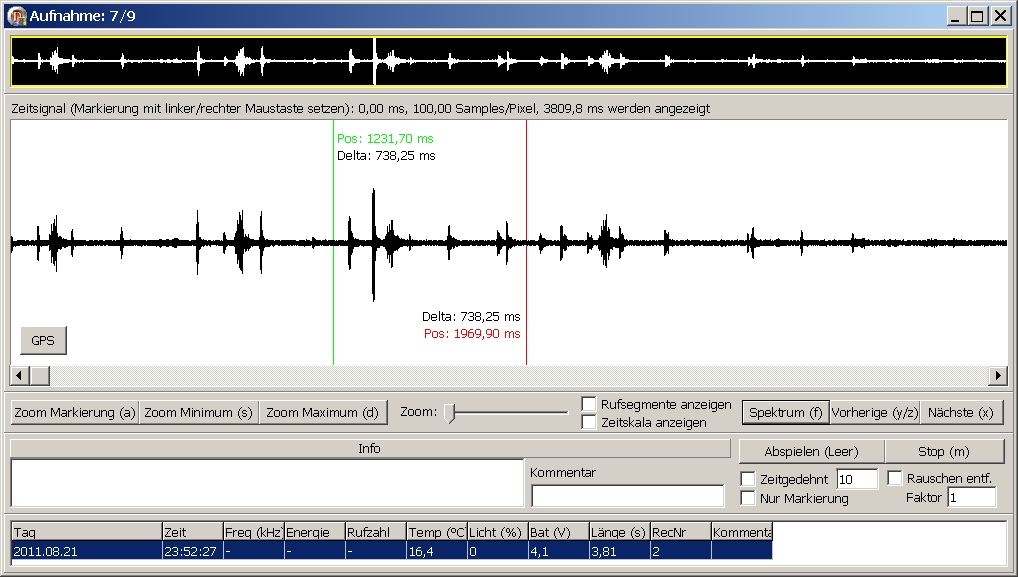The width and height of the screenshot is (1018, 577).
Task: Click the application icon in title bar
Action: click(17, 15)
